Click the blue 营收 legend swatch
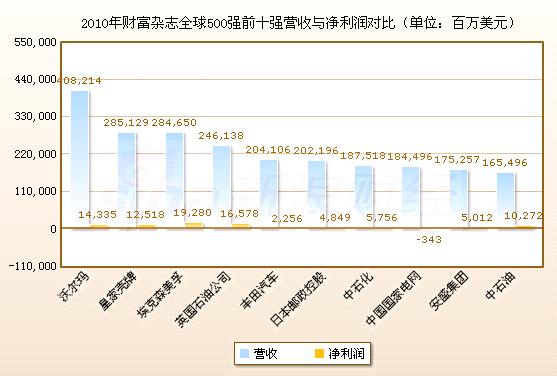The width and height of the screenshot is (557, 376). [x=244, y=353]
